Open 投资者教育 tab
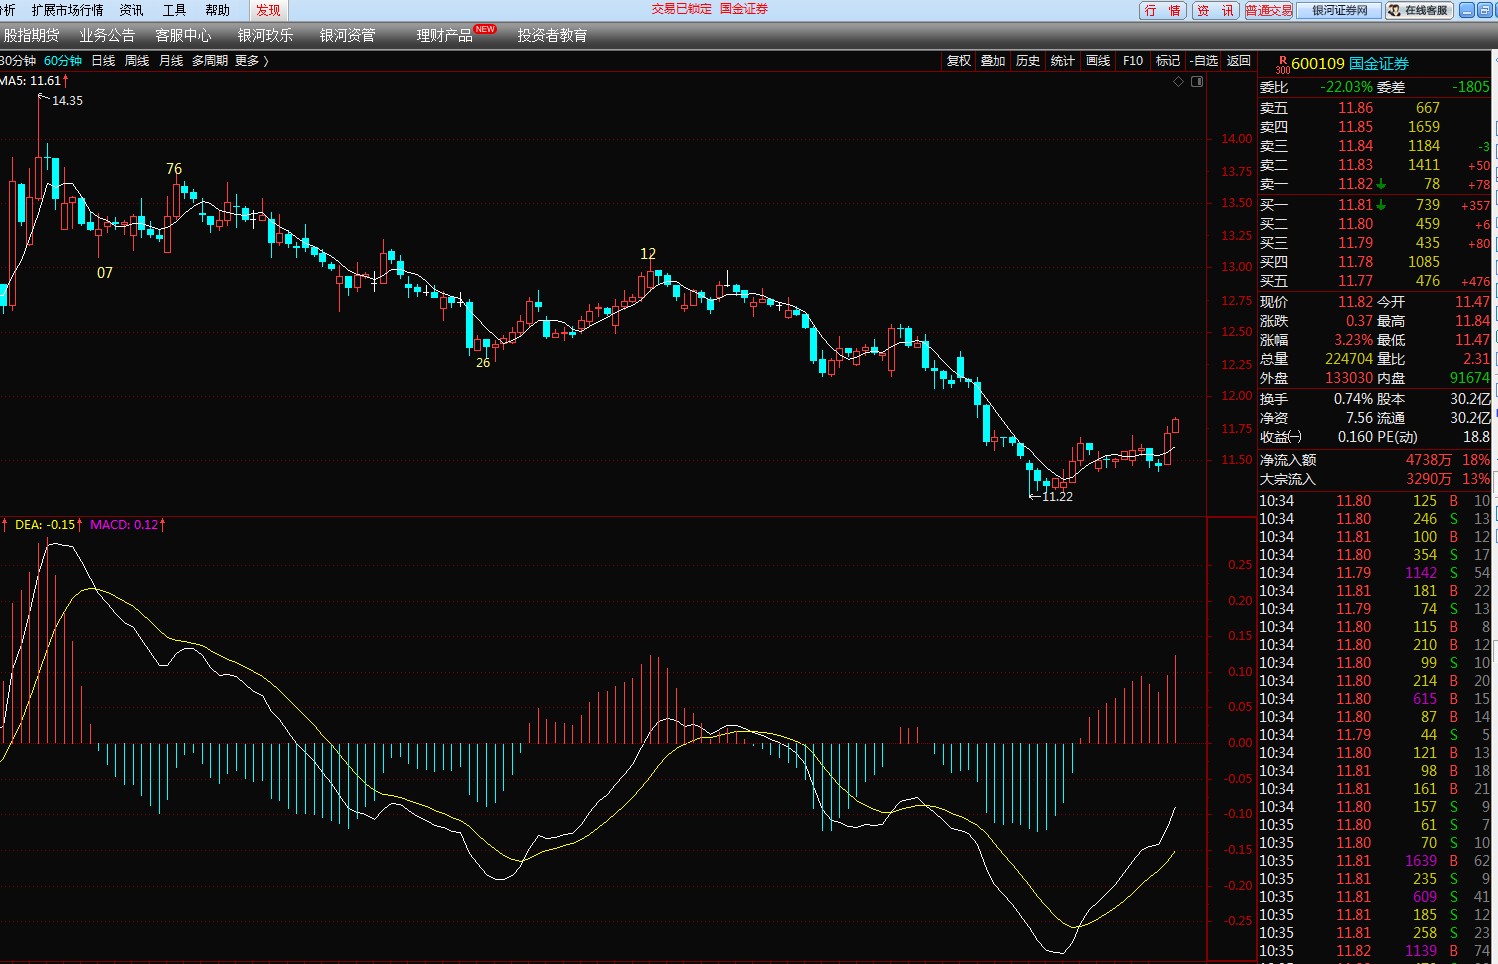 pyautogui.click(x=552, y=35)
